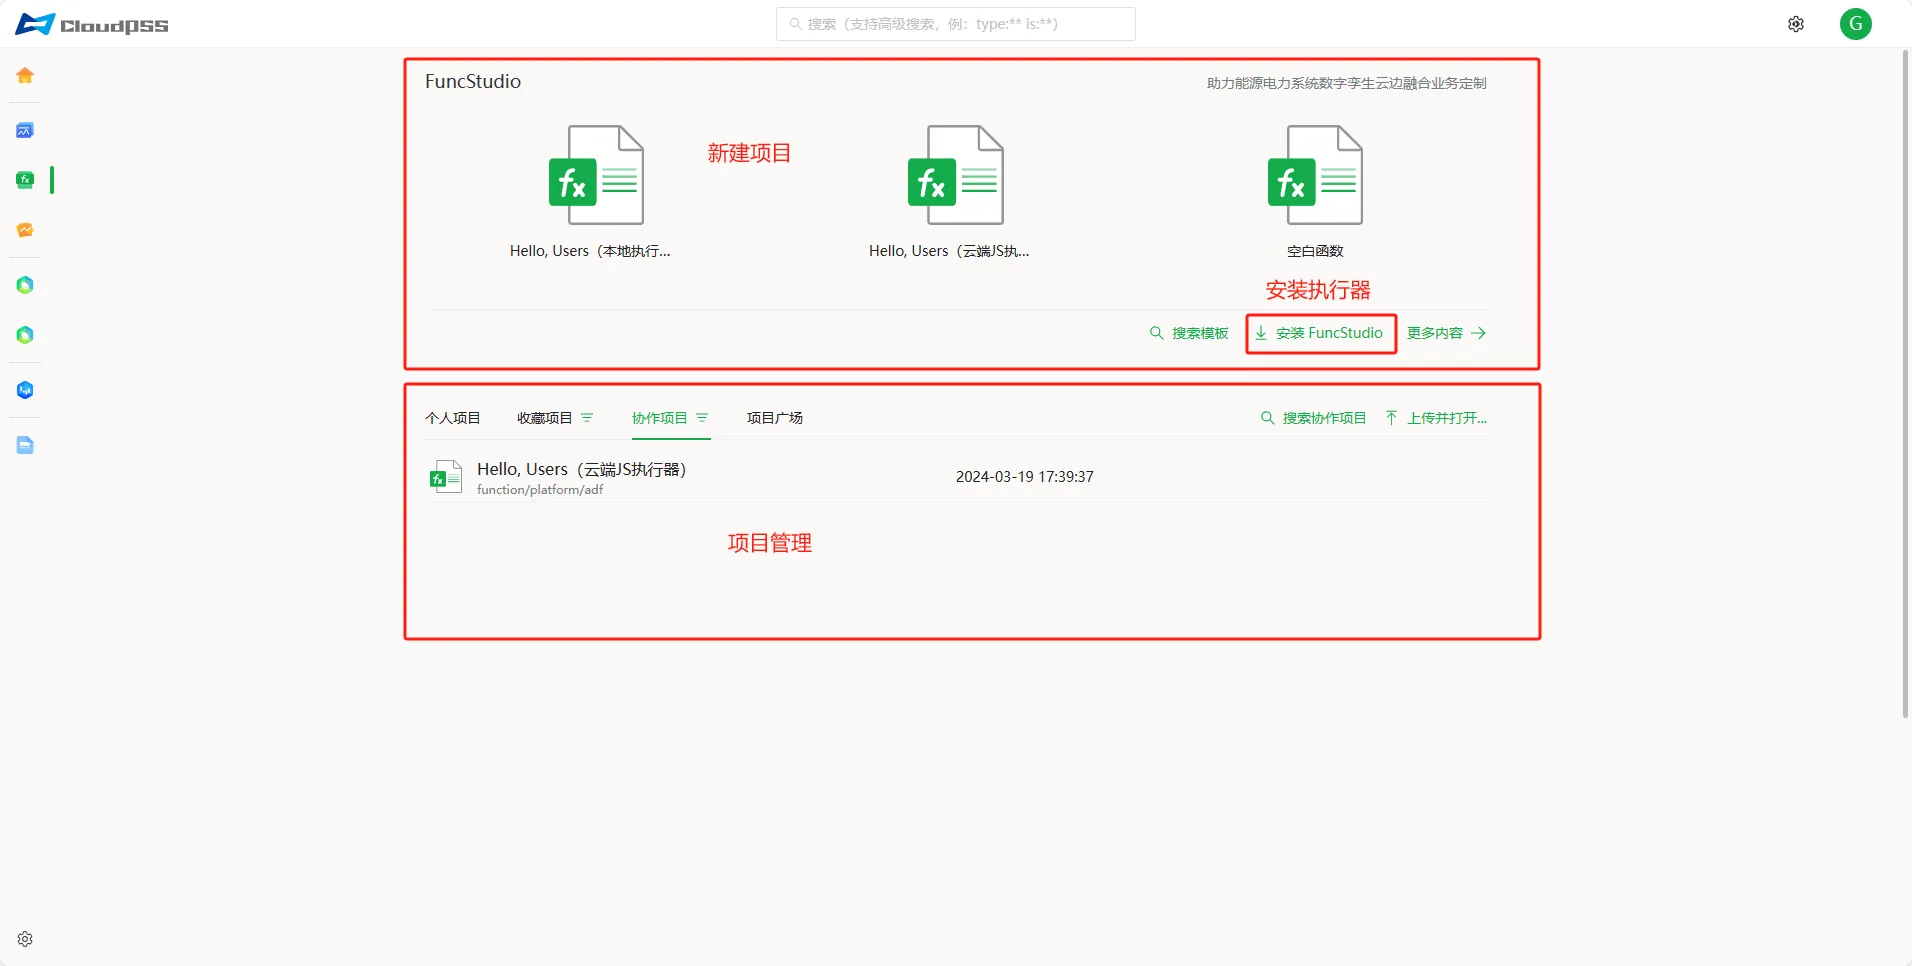Click the download arrow icon beside 安装 FuncStudio
The width and height of the screenshot is (1912, 966).
pyautogui.click(x=1262, y=333)
